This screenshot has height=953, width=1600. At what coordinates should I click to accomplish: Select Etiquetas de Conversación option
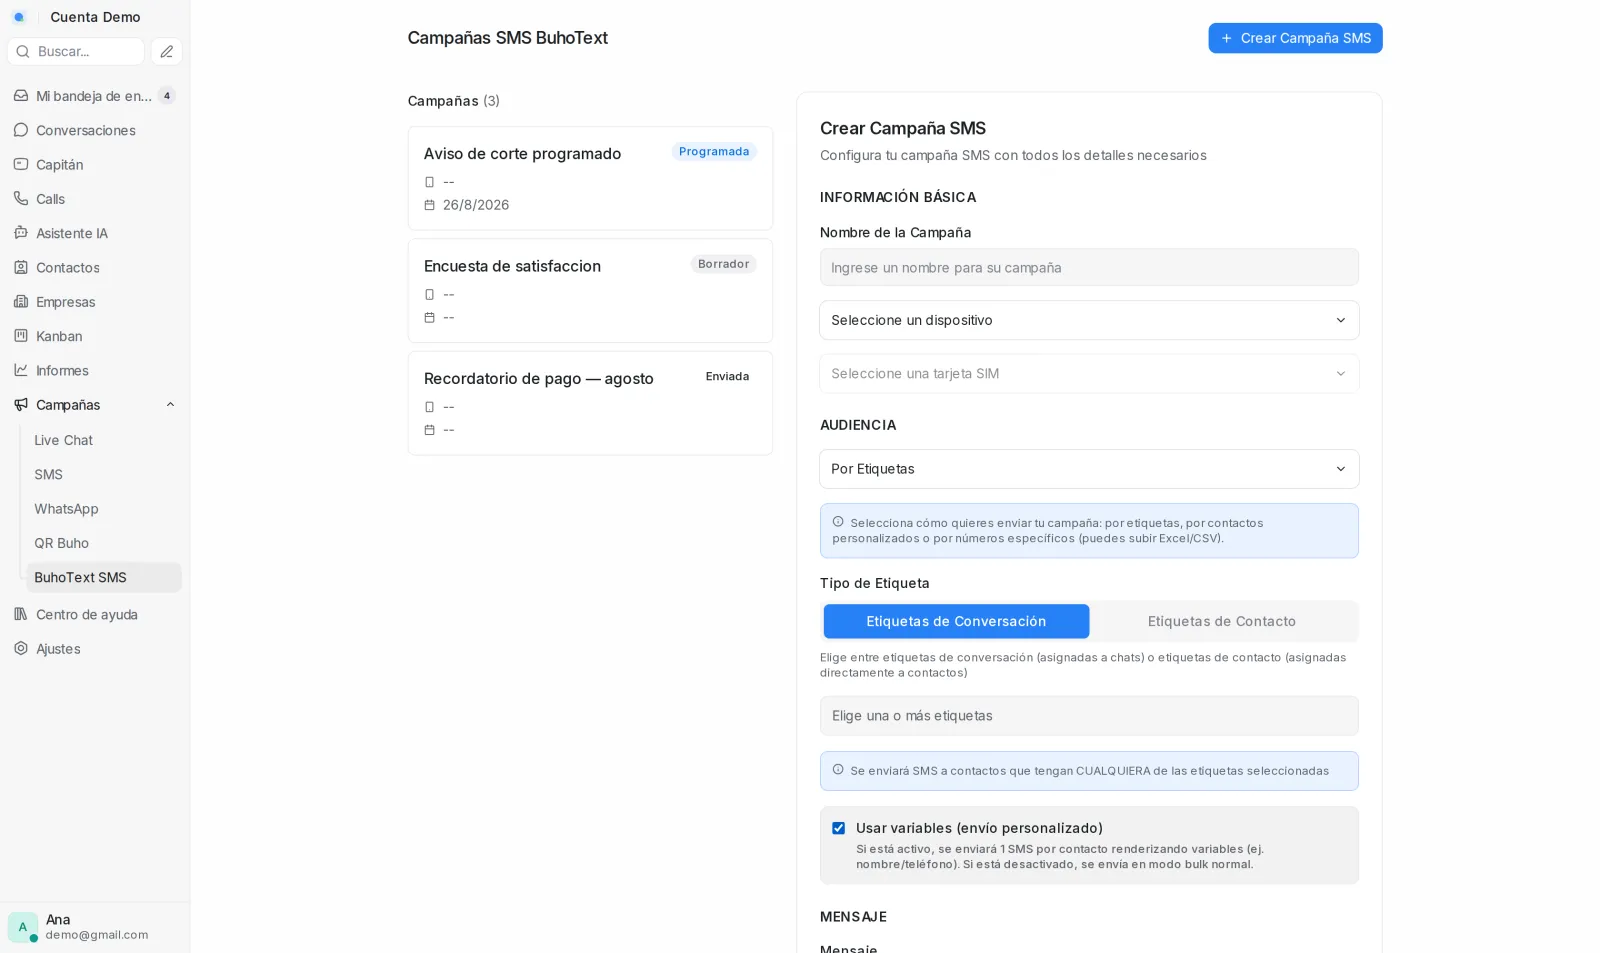(x=956, y=621)
